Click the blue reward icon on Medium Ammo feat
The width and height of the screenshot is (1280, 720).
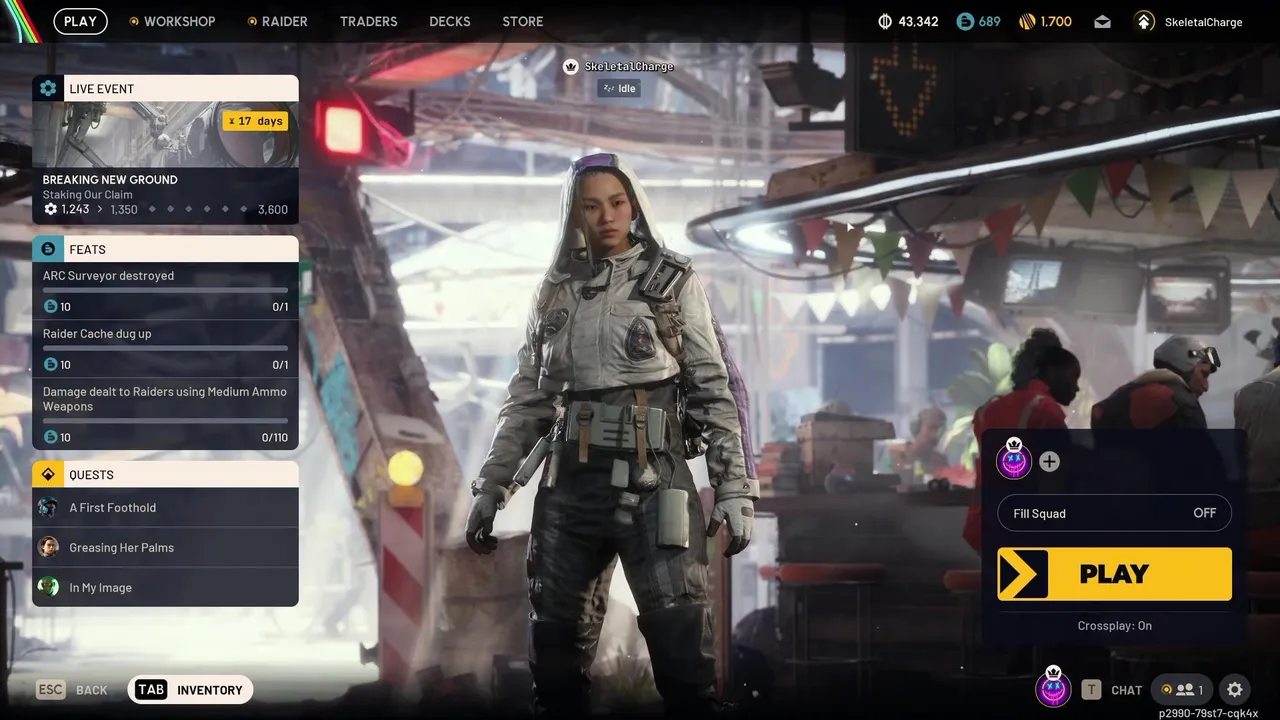[x=50, y=437]
